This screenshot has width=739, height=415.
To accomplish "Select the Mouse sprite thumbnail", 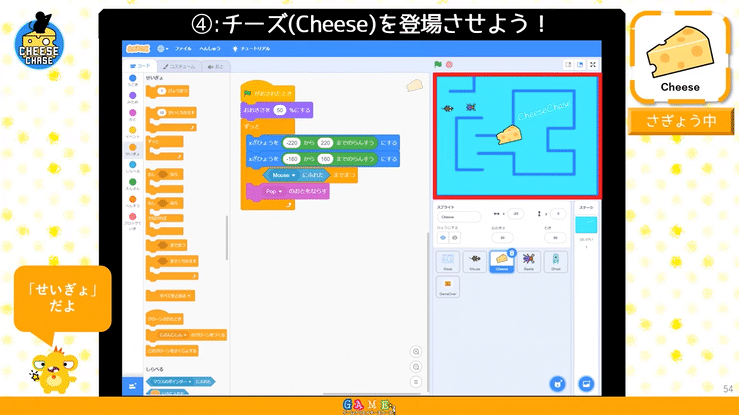I will click(475, 262).
